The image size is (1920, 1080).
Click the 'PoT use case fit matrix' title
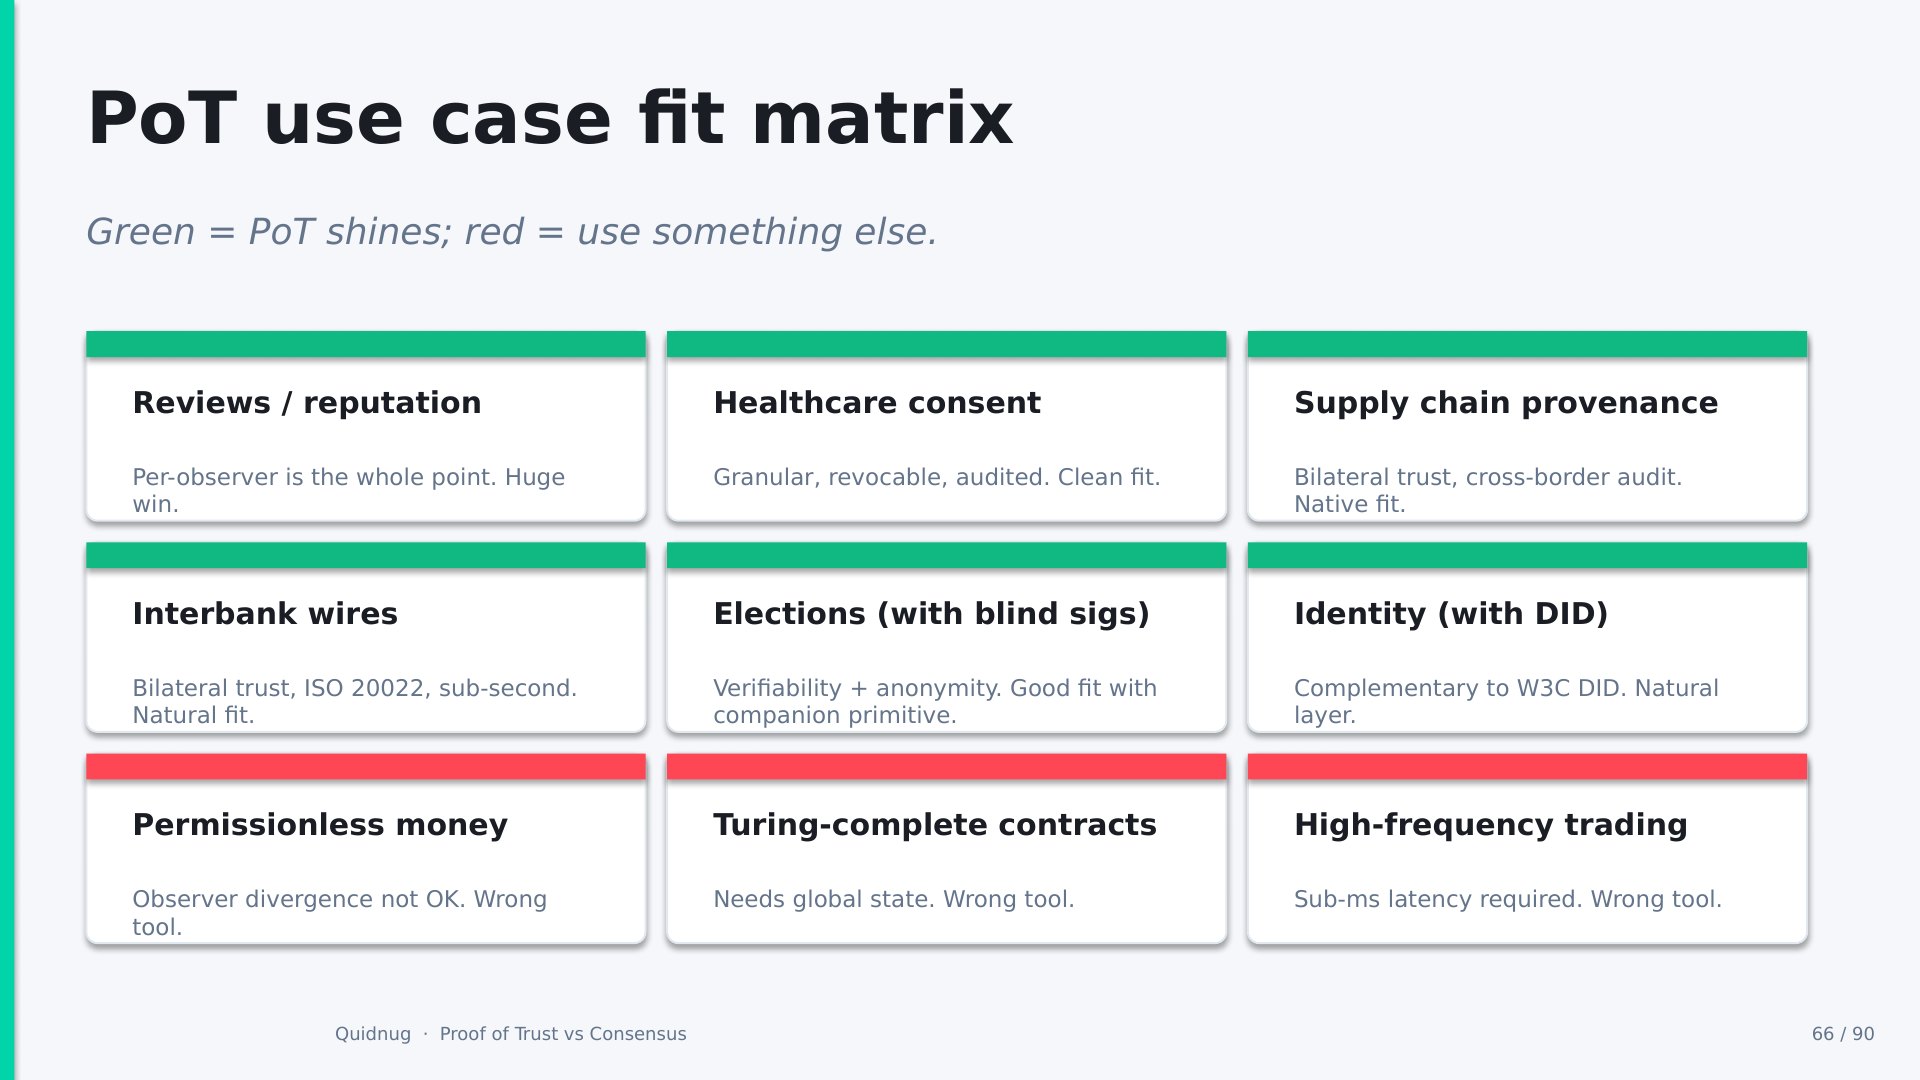coord(550,119)
